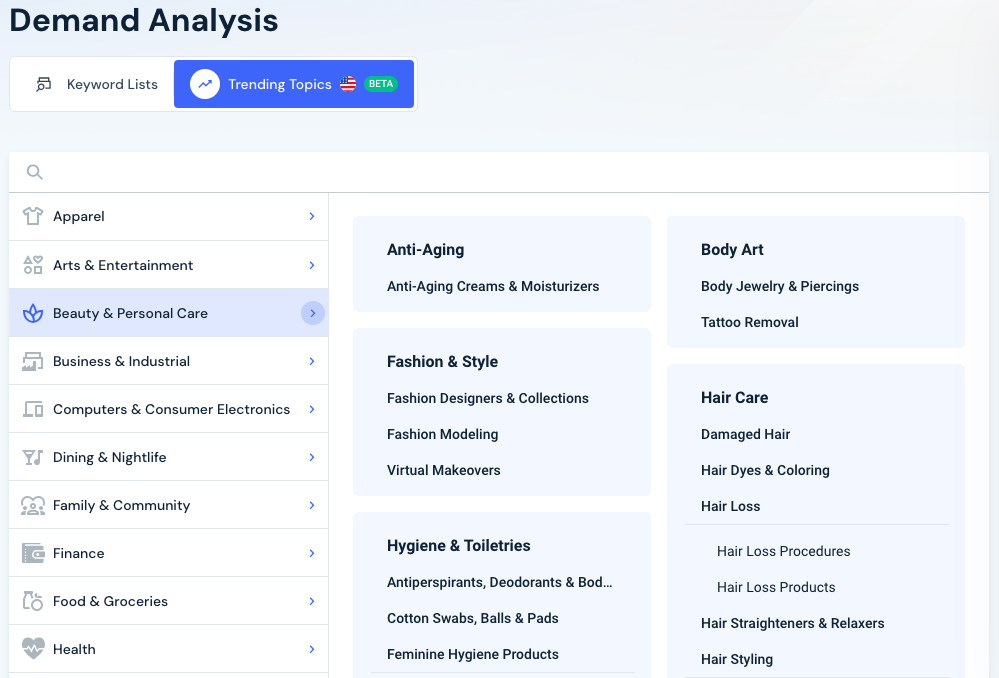Click the Beauty & Personal Care lotus icon

[x=32, y=313]
